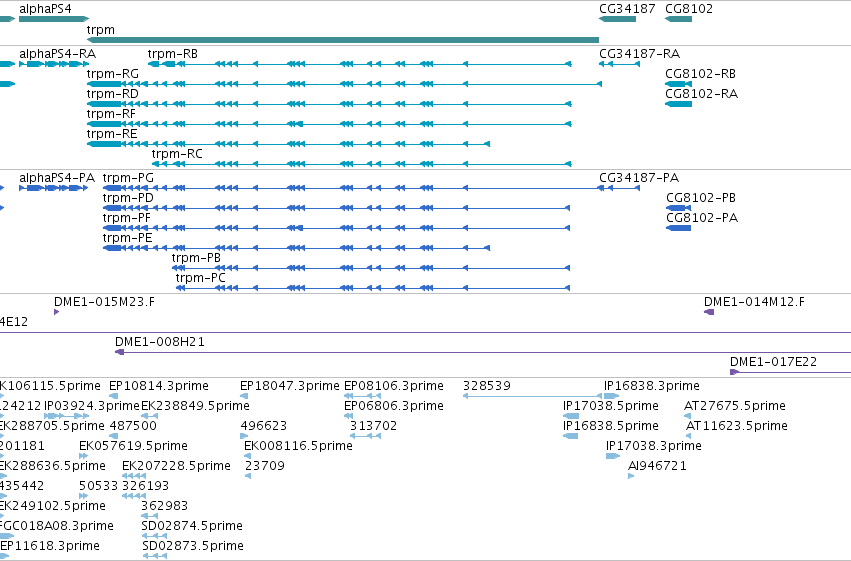851x561 pixels.
Task: Open EST EP11618.3prime
Action: point(50,547)
